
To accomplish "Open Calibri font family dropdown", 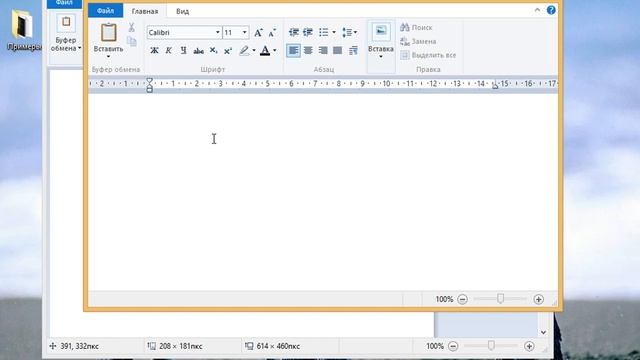I will coord(218,32).
